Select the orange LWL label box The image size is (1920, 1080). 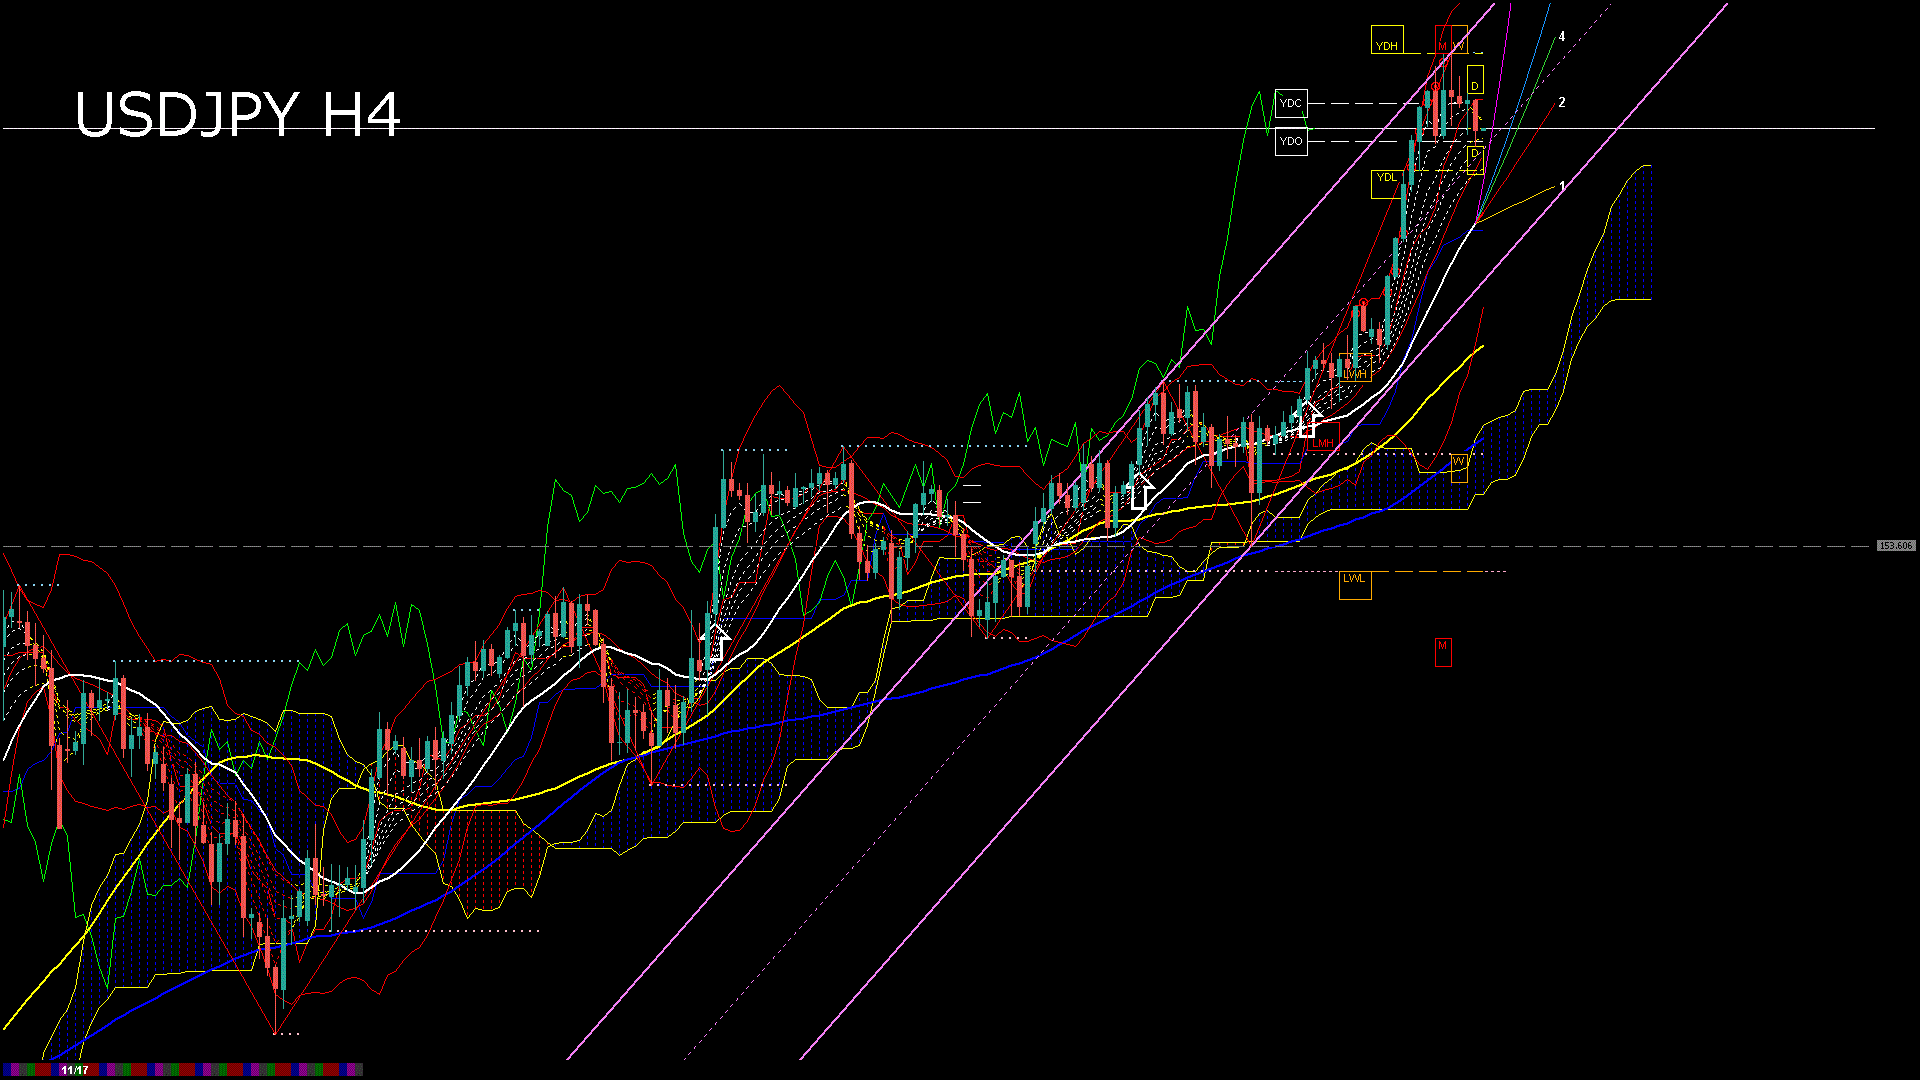tap(1355, 584)
